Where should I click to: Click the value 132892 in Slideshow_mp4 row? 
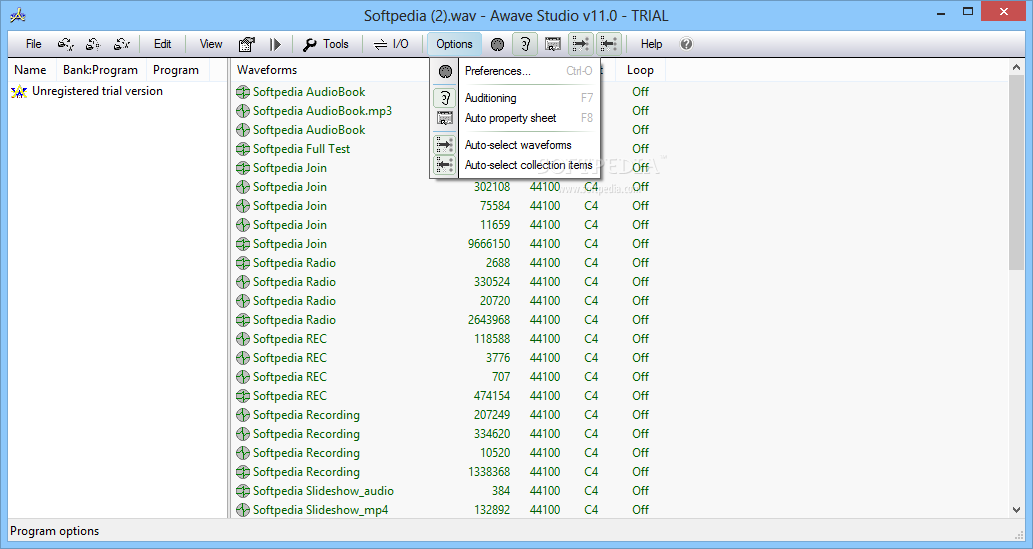point(492,510)
